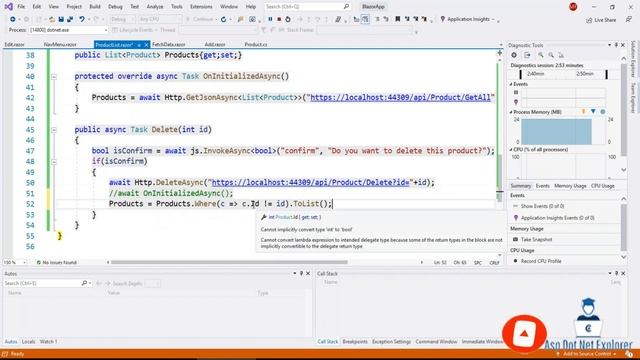Click the search magnifier in Quick Launch
Viewport: 640px width, 360px height.
tap(346, 7)
